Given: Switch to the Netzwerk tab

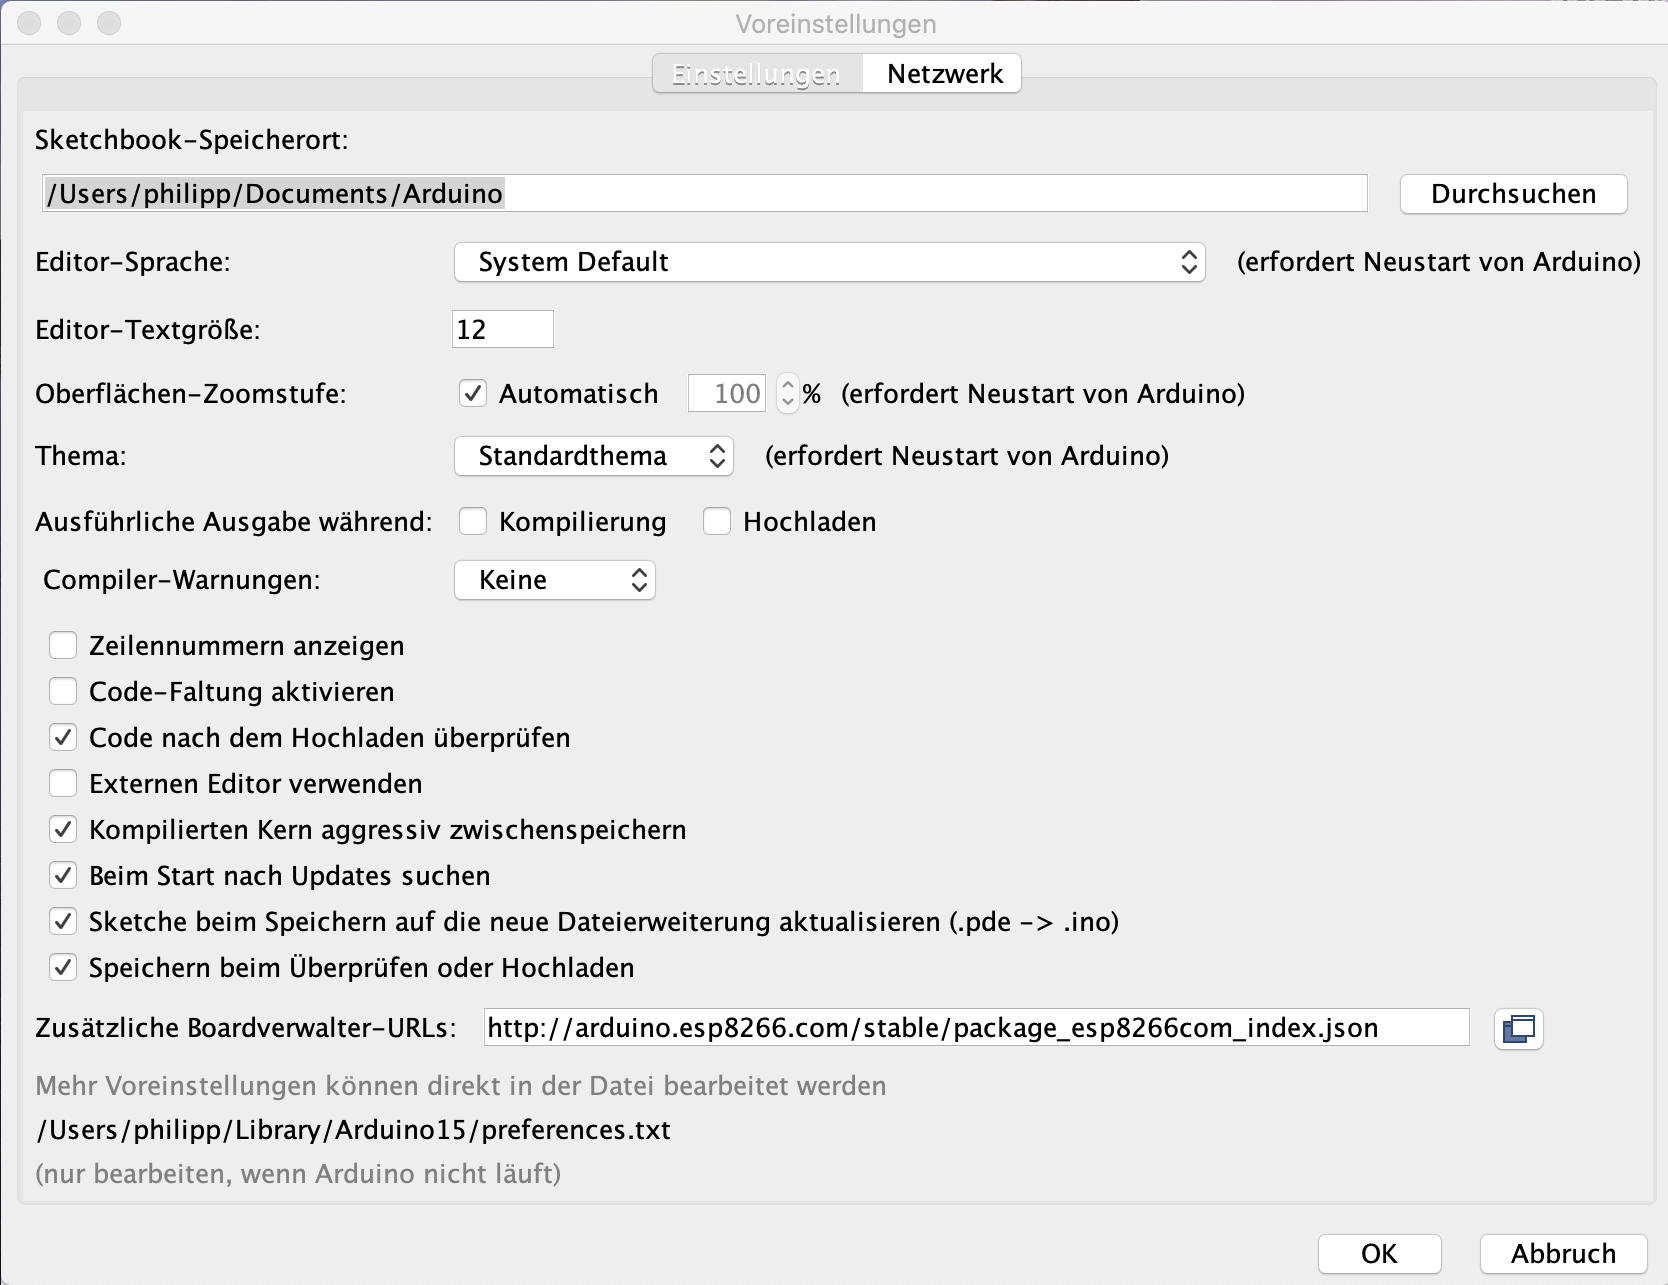Looking at the screenshot, I should click(x=941, y=72).
